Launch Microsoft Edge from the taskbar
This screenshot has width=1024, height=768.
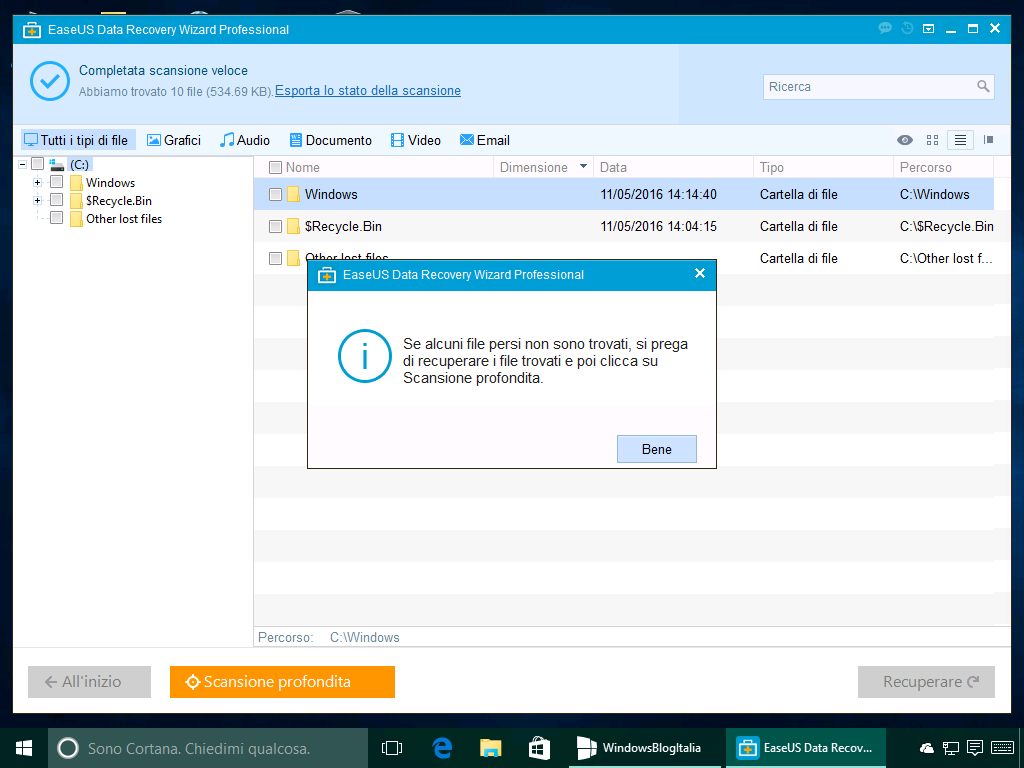click(x=442, y=748)
